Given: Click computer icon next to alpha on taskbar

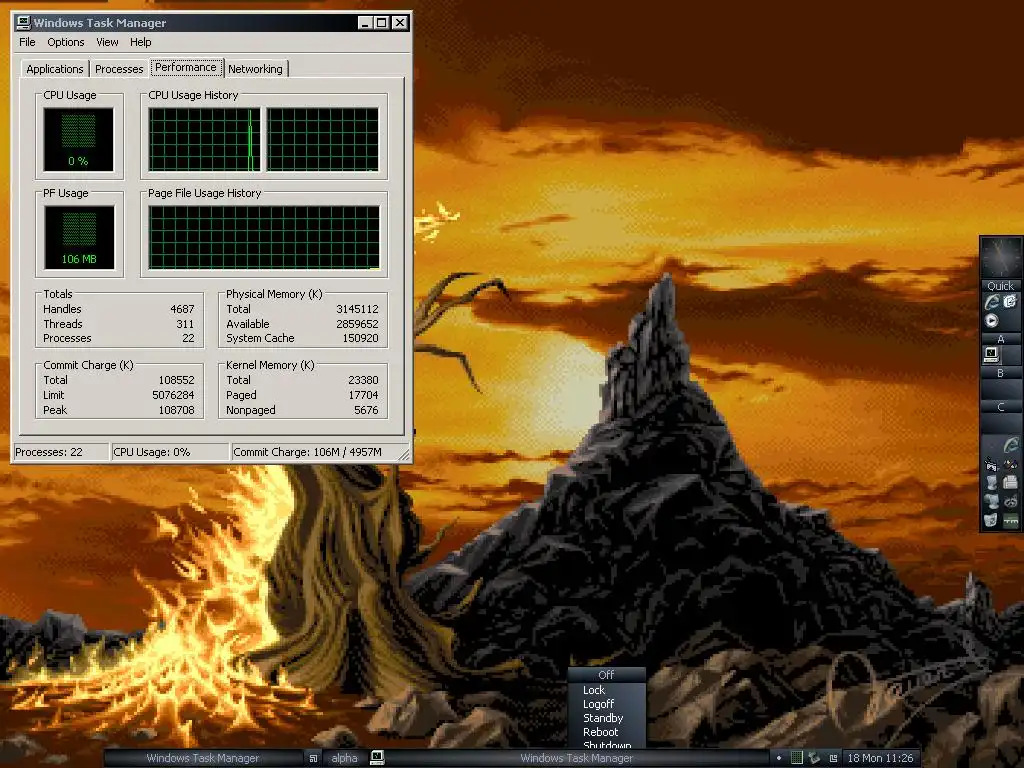Looking at the screenshot, I should (x=377, y=758).
